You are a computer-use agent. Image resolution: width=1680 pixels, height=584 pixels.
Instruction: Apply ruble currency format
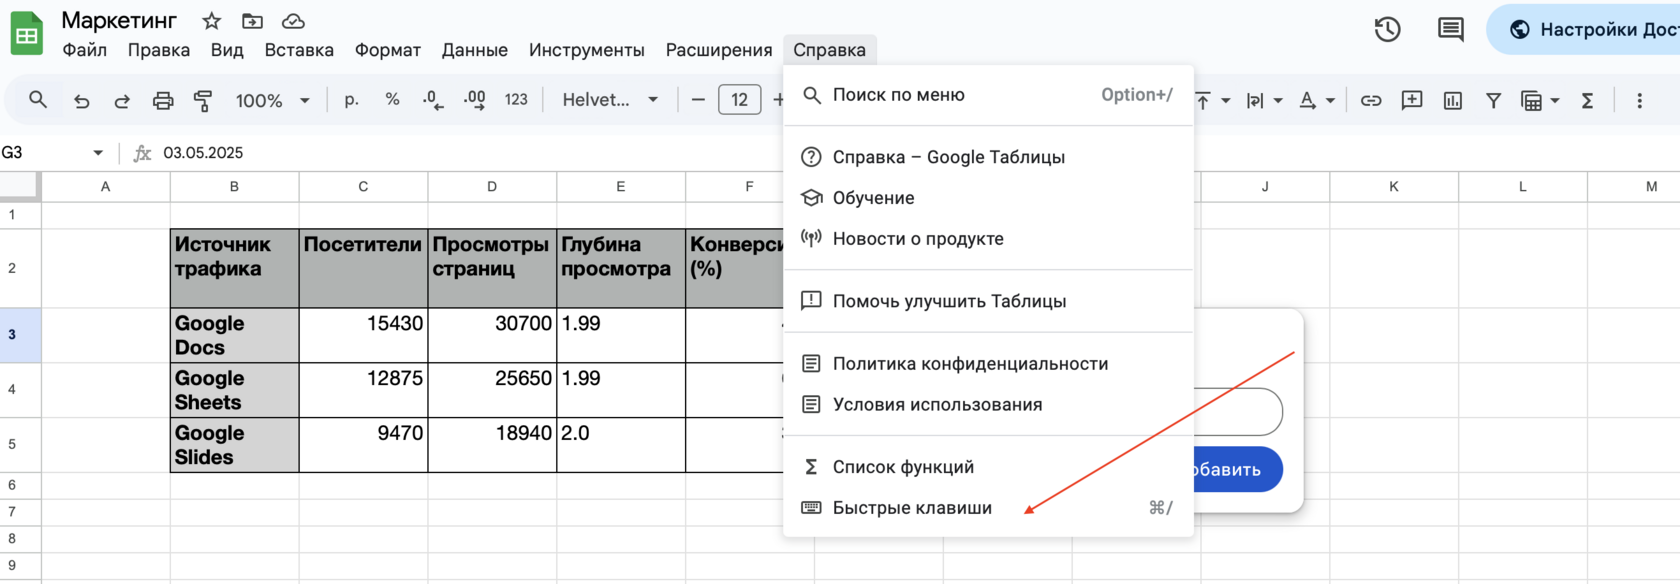click(351, 100)
